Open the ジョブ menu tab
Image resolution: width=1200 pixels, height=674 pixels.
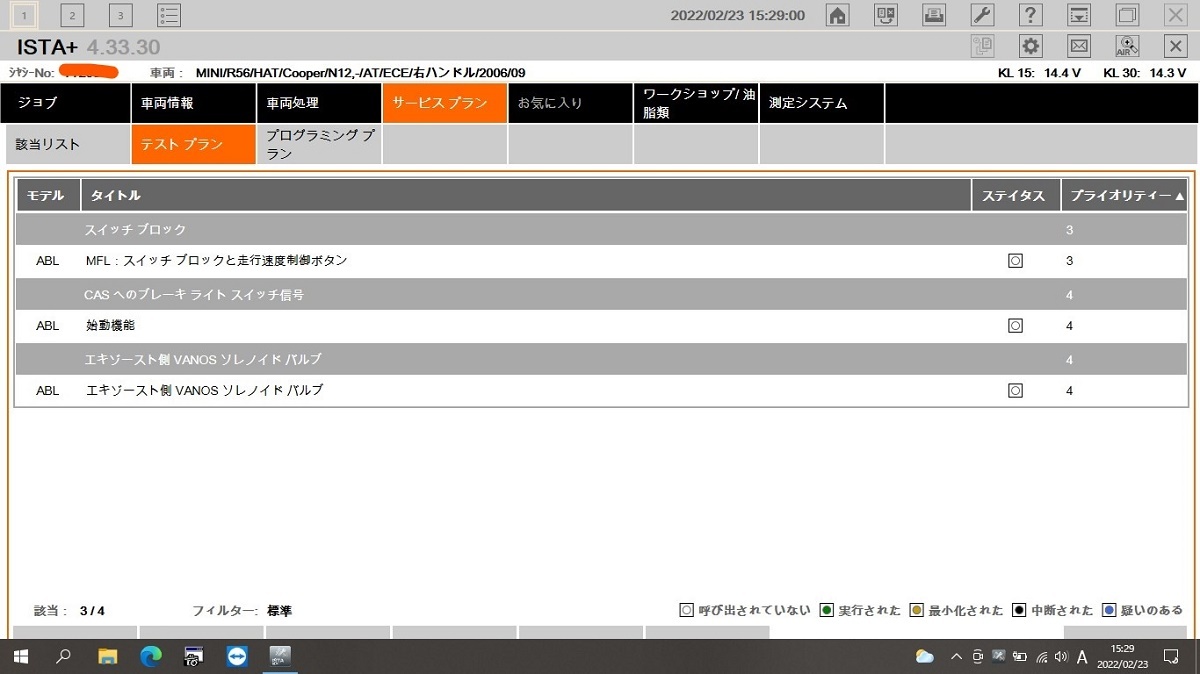pos(66,103)
